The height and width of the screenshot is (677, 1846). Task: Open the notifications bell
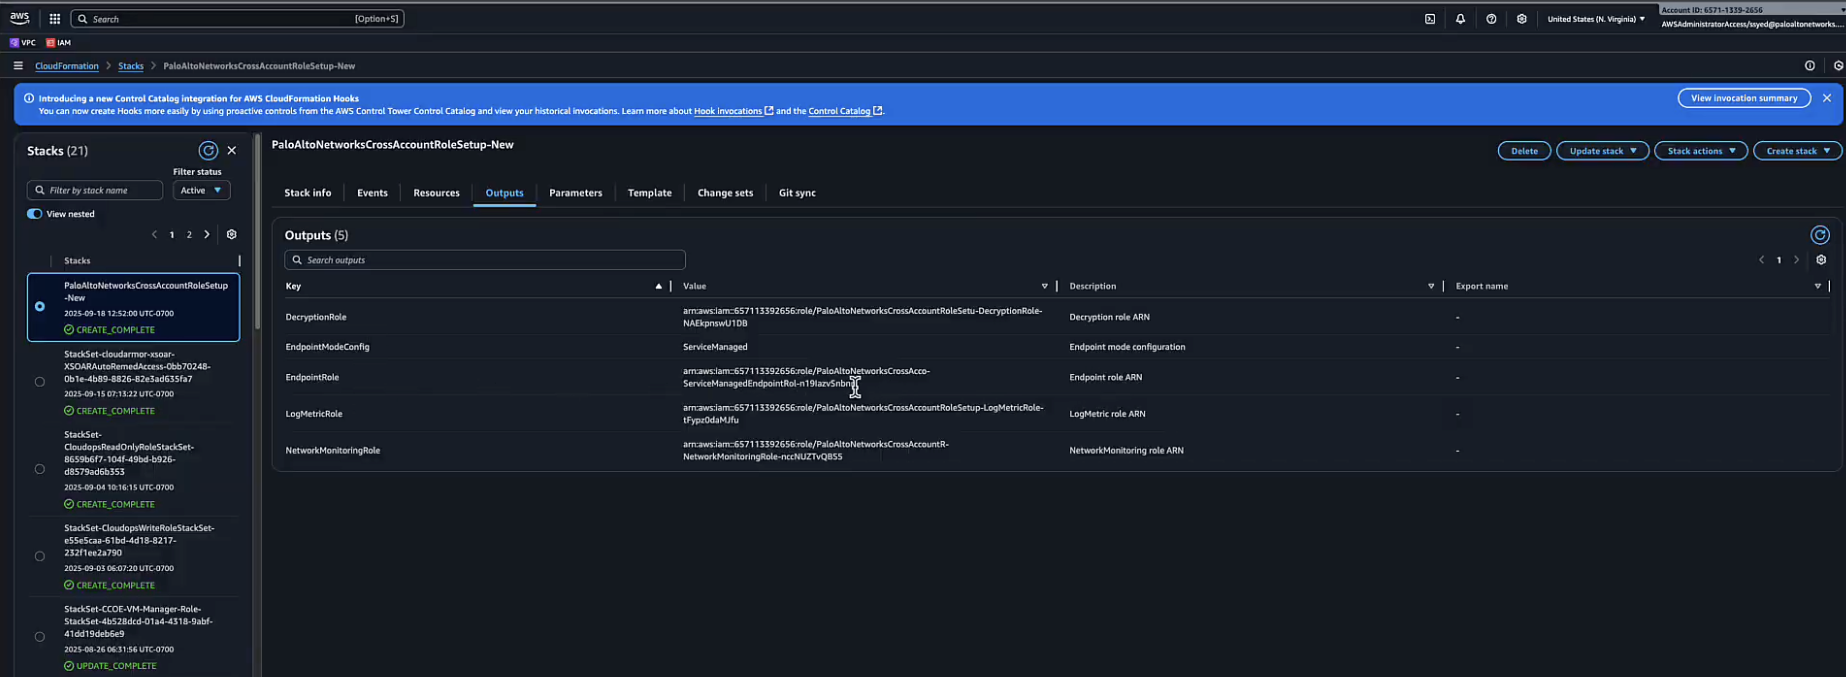(x=1460, y=19)
